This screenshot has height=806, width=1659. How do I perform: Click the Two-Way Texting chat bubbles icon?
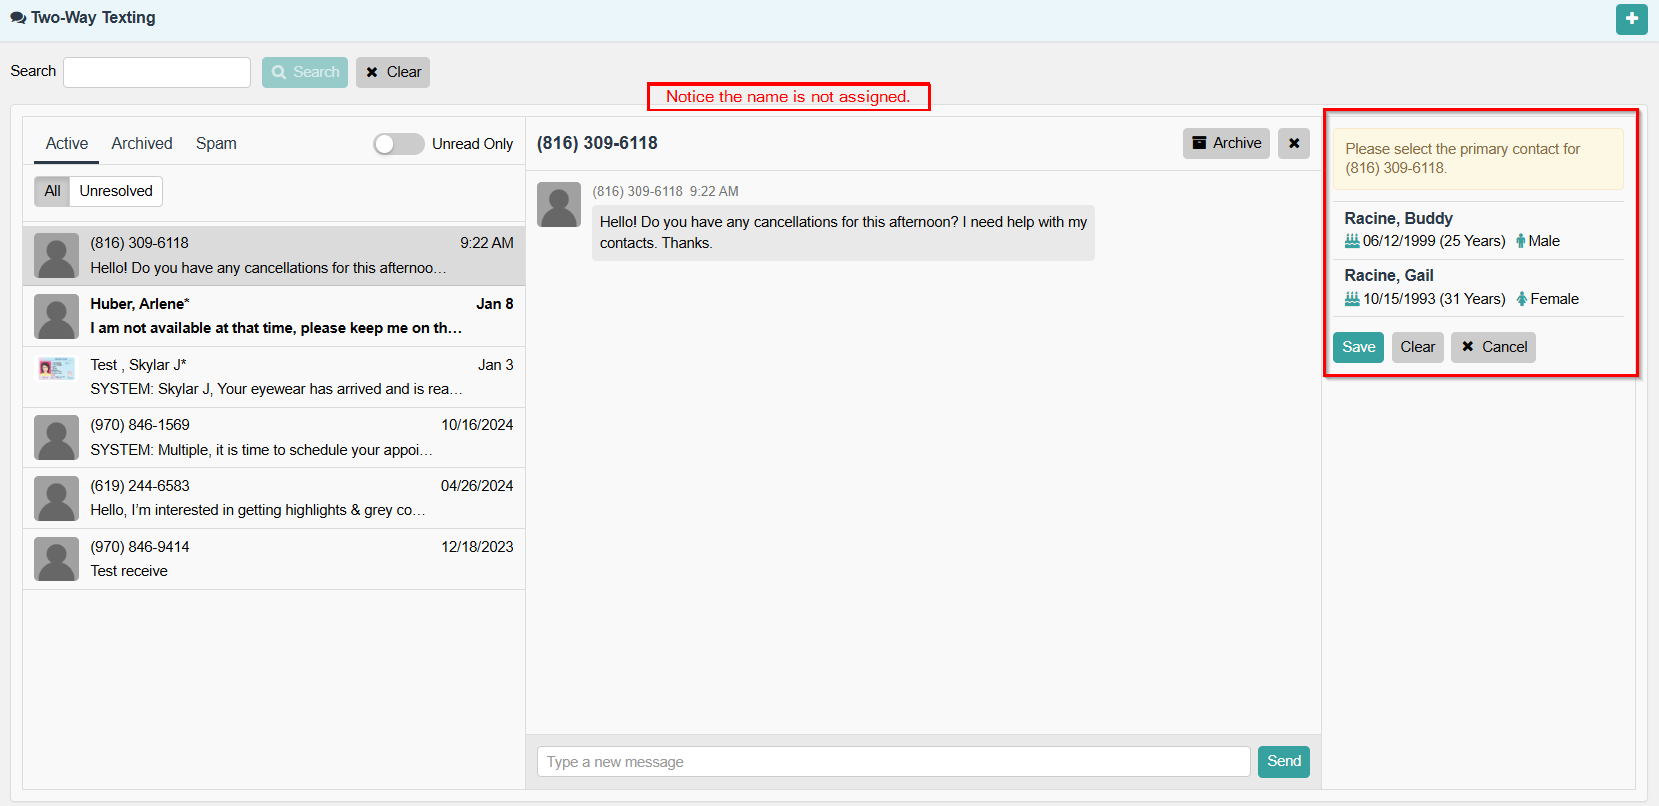[x=18, y=18]
